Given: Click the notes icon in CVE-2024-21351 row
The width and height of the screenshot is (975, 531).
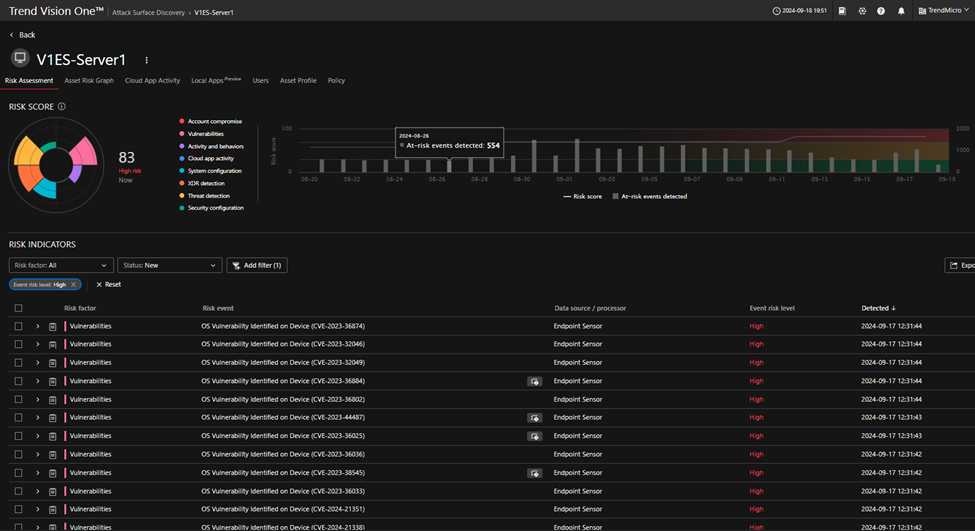Looking at the screenshot, I should (53, 510).
